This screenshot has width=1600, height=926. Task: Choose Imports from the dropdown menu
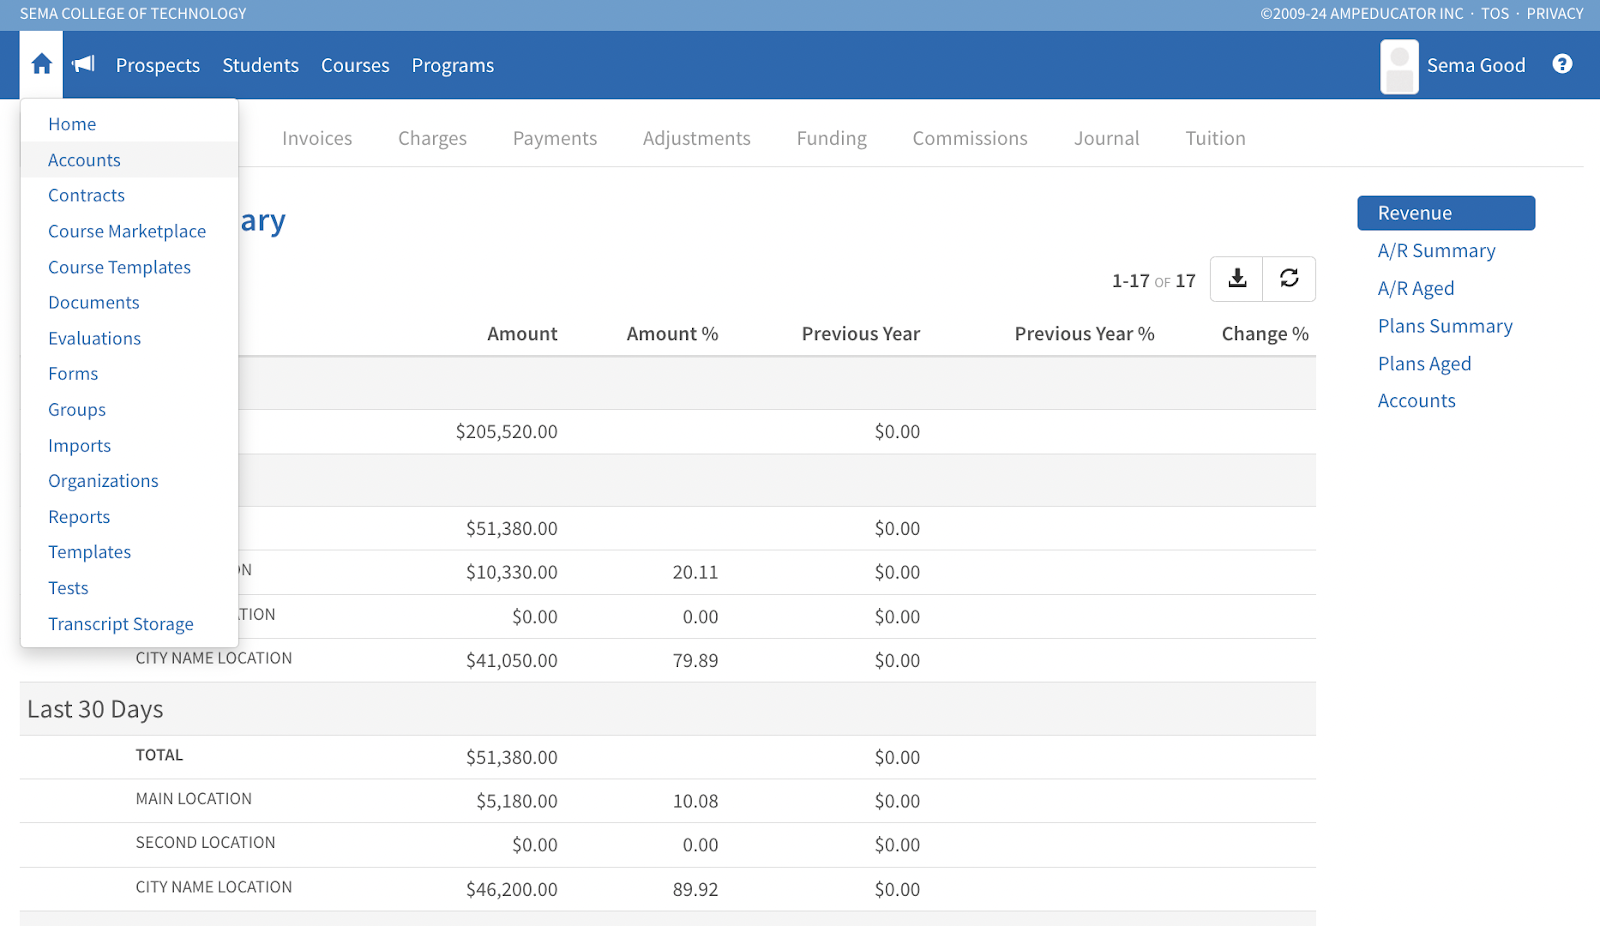tap(129, 445)
